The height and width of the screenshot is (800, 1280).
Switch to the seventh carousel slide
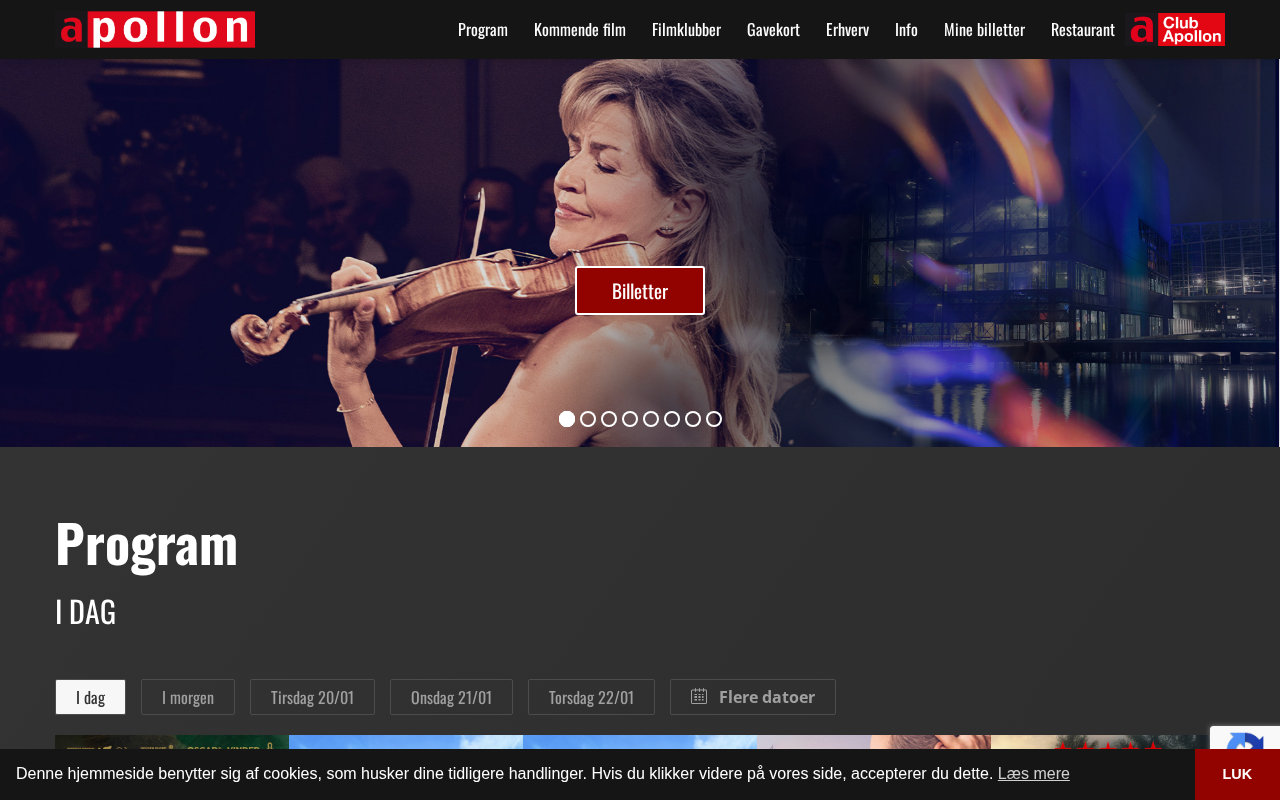(693, 419)
